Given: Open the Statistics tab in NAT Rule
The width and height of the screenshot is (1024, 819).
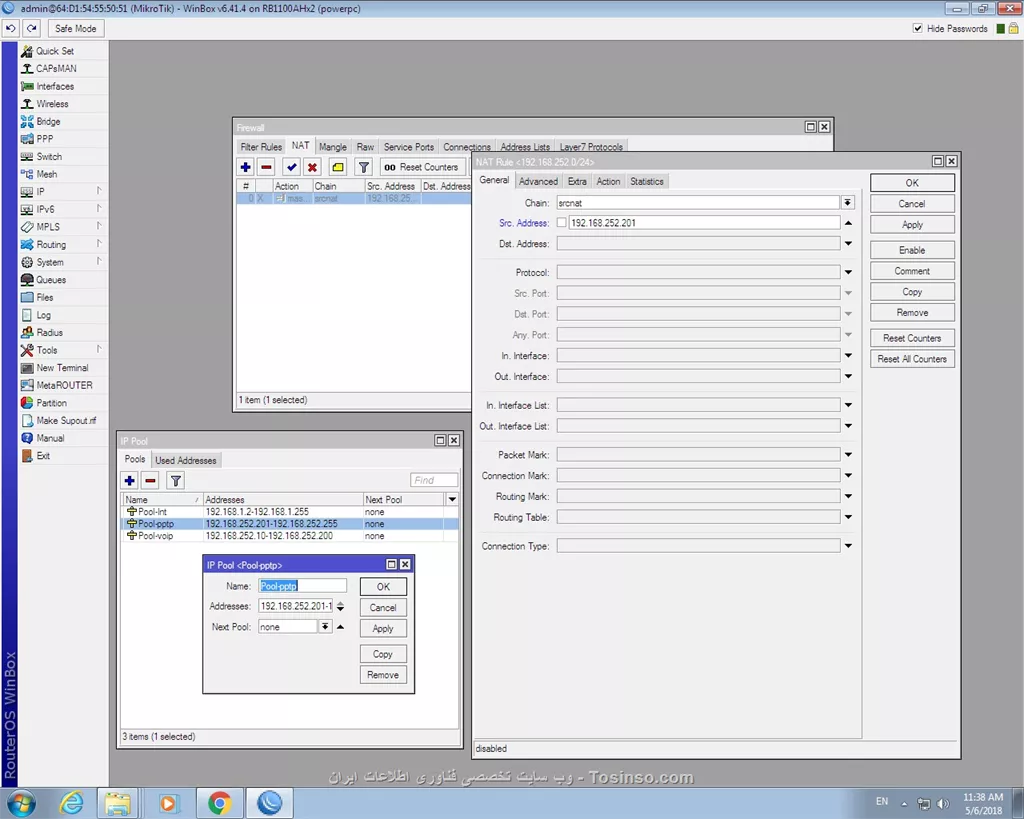Looking at the screenshot, I should 647,182.
